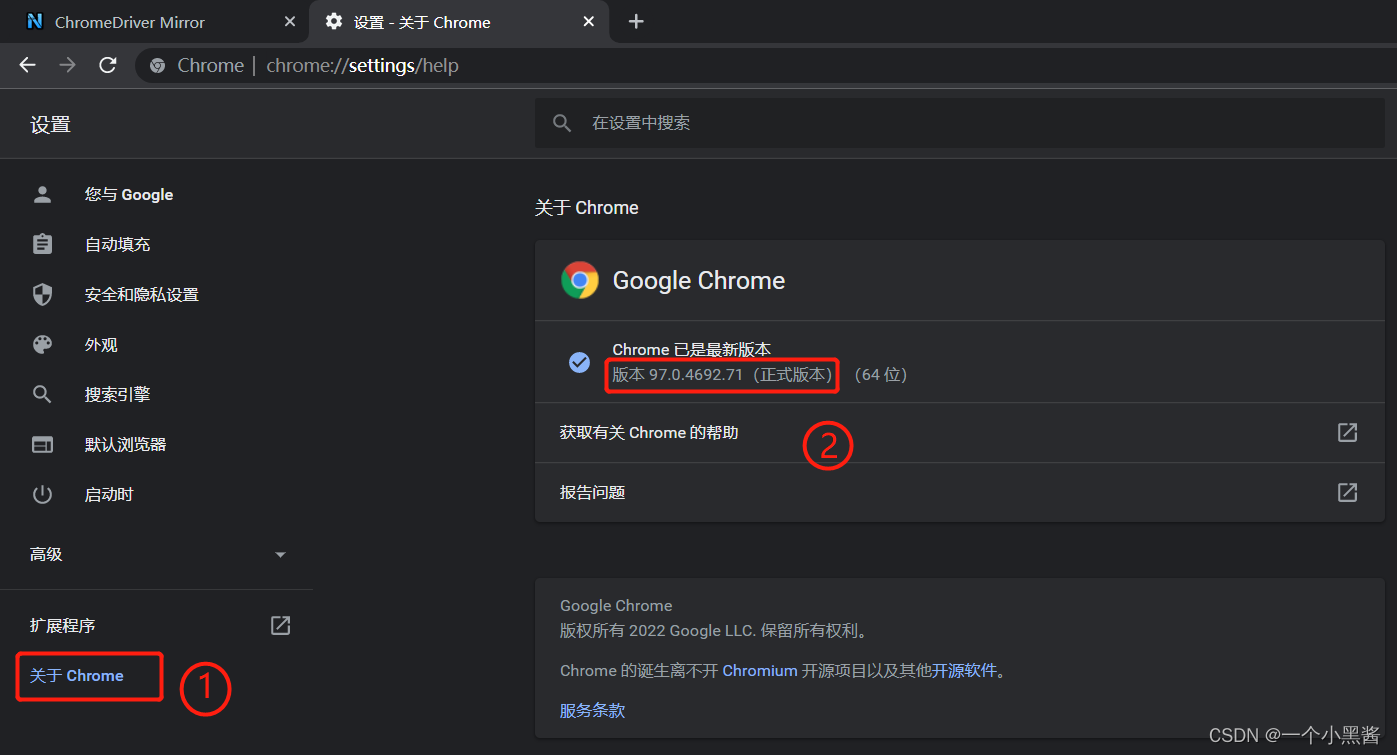Click the version text 版本 97.0.4692.71
Image resolution: width=1397 pixels, height=755 pixels.
click(x=677, y=374)
